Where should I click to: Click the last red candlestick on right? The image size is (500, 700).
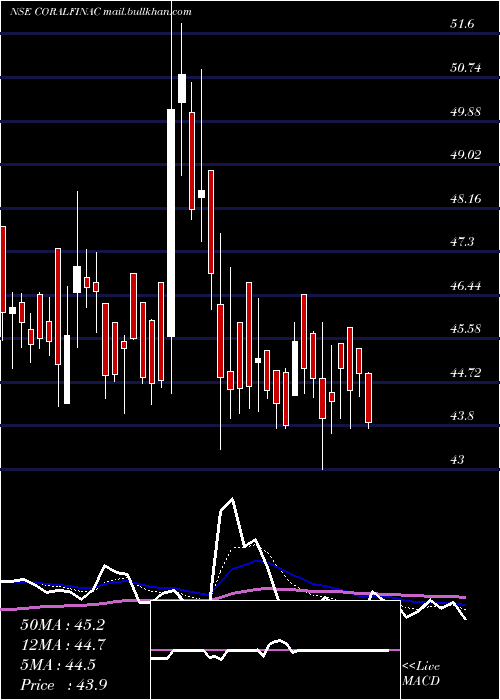pos(368,398)
